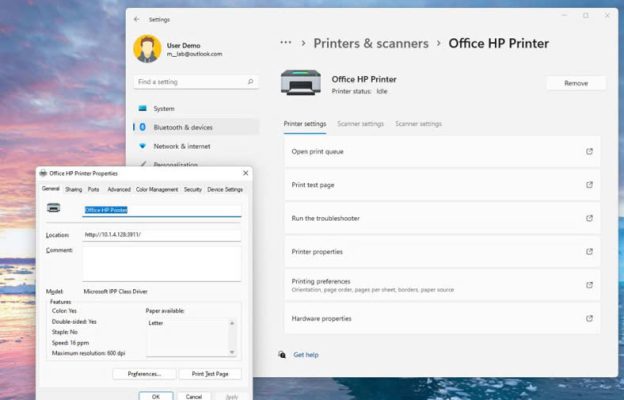The width and height of the screenshot is (624, 400).
Task: Click the System monitor icon in sidebar
Action: pyautogui.click(x=142, y=108)
